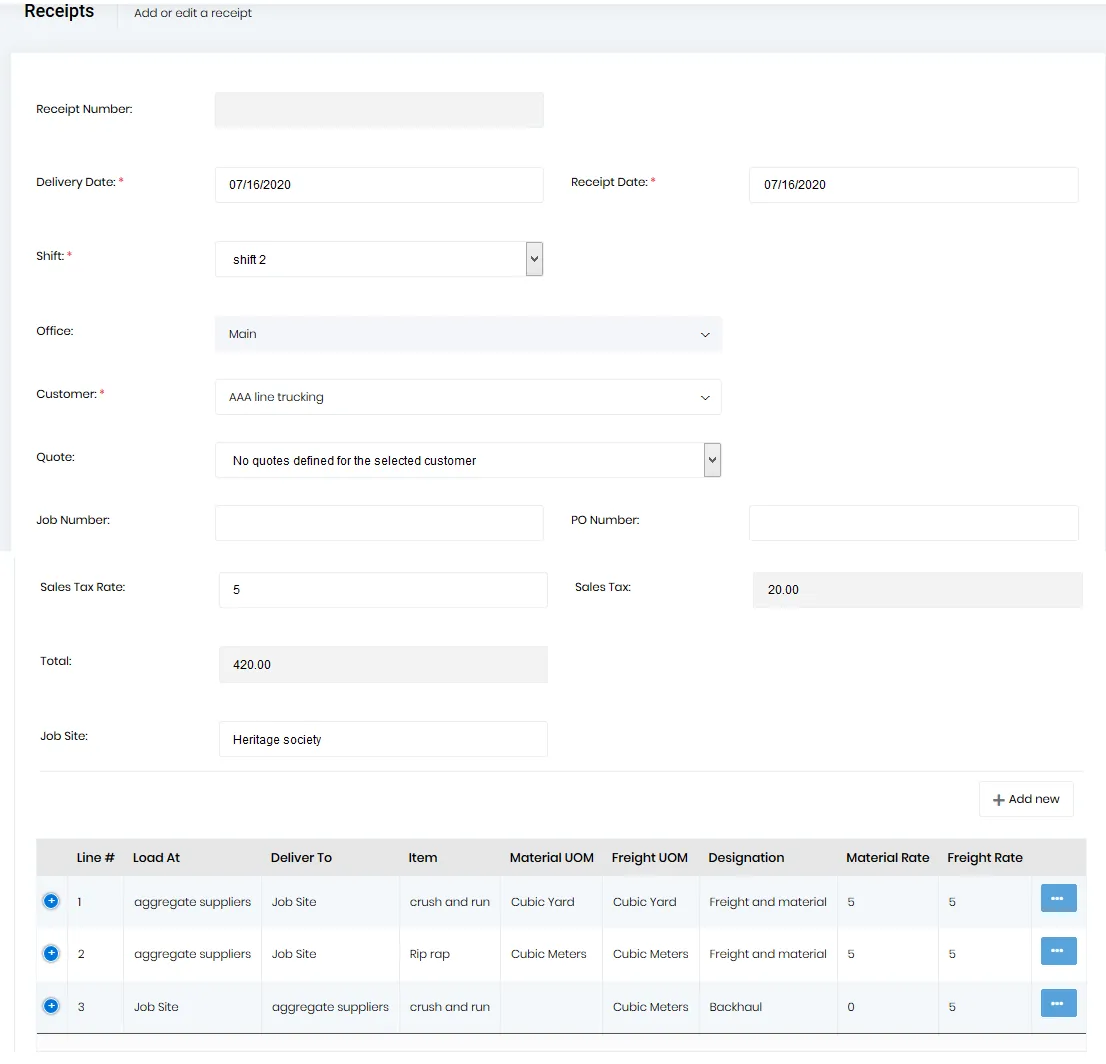Open the Office dropdown showing Main
The height and width of the screenshot is (1064, 1106).
[468, 334]
